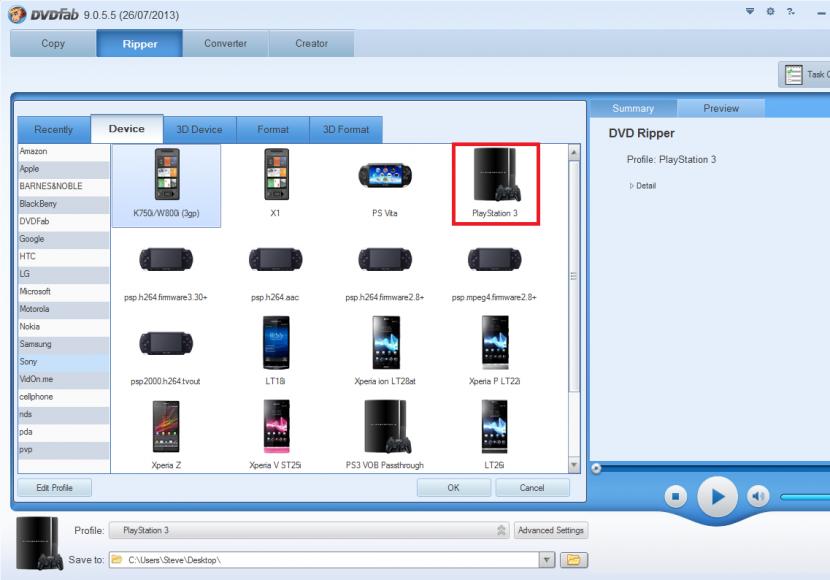Viewport: 830px width, 580px height.
Task: Show the Recently used profiles tab
Action: (53, 130)
